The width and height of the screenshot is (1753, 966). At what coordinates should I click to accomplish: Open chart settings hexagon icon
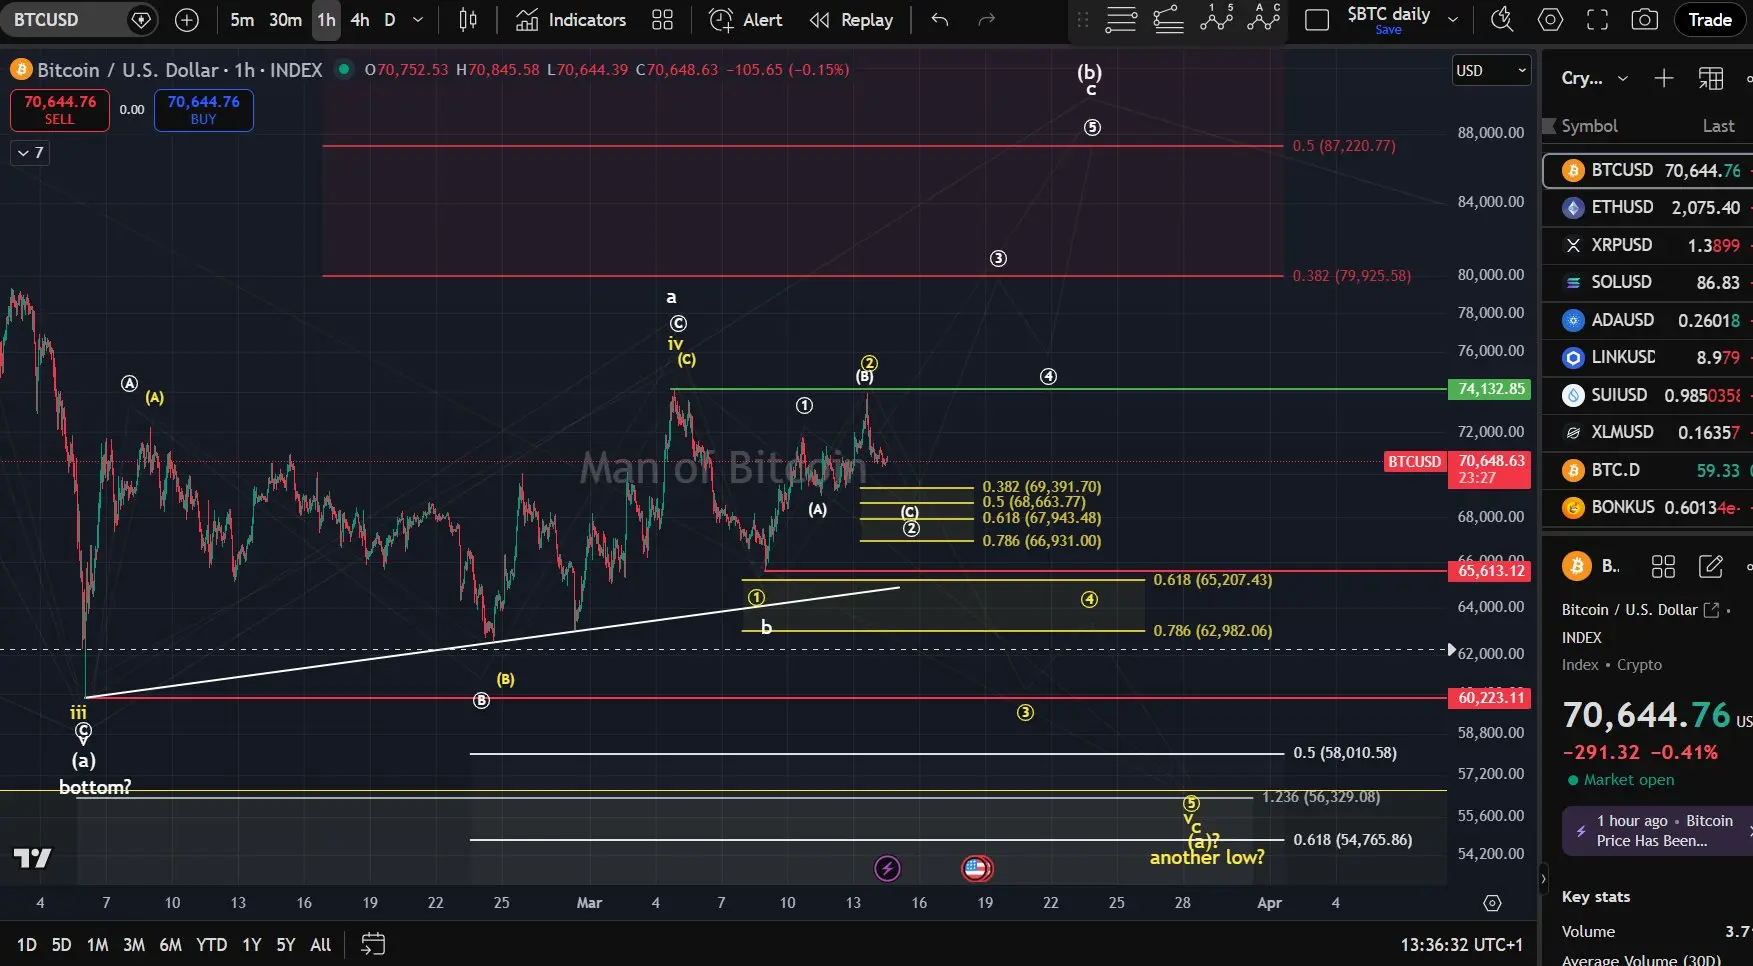(1550, 20)
